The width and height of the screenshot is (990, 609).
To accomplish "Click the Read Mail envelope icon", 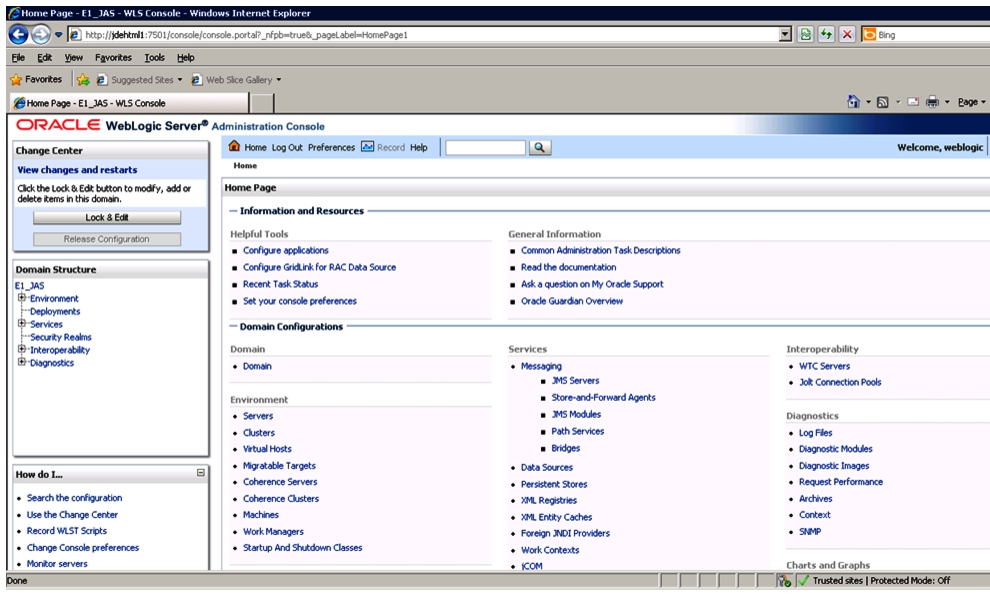I will point(913,102).
